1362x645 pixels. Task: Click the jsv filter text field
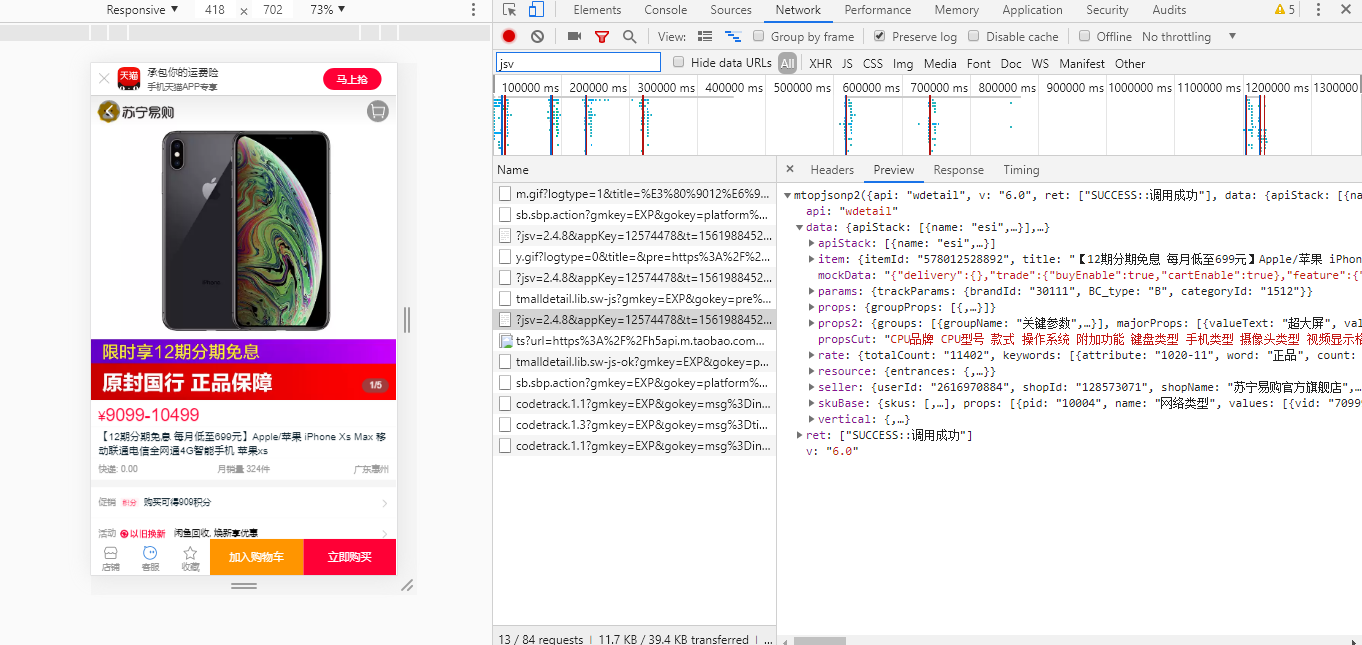point(578,62)
